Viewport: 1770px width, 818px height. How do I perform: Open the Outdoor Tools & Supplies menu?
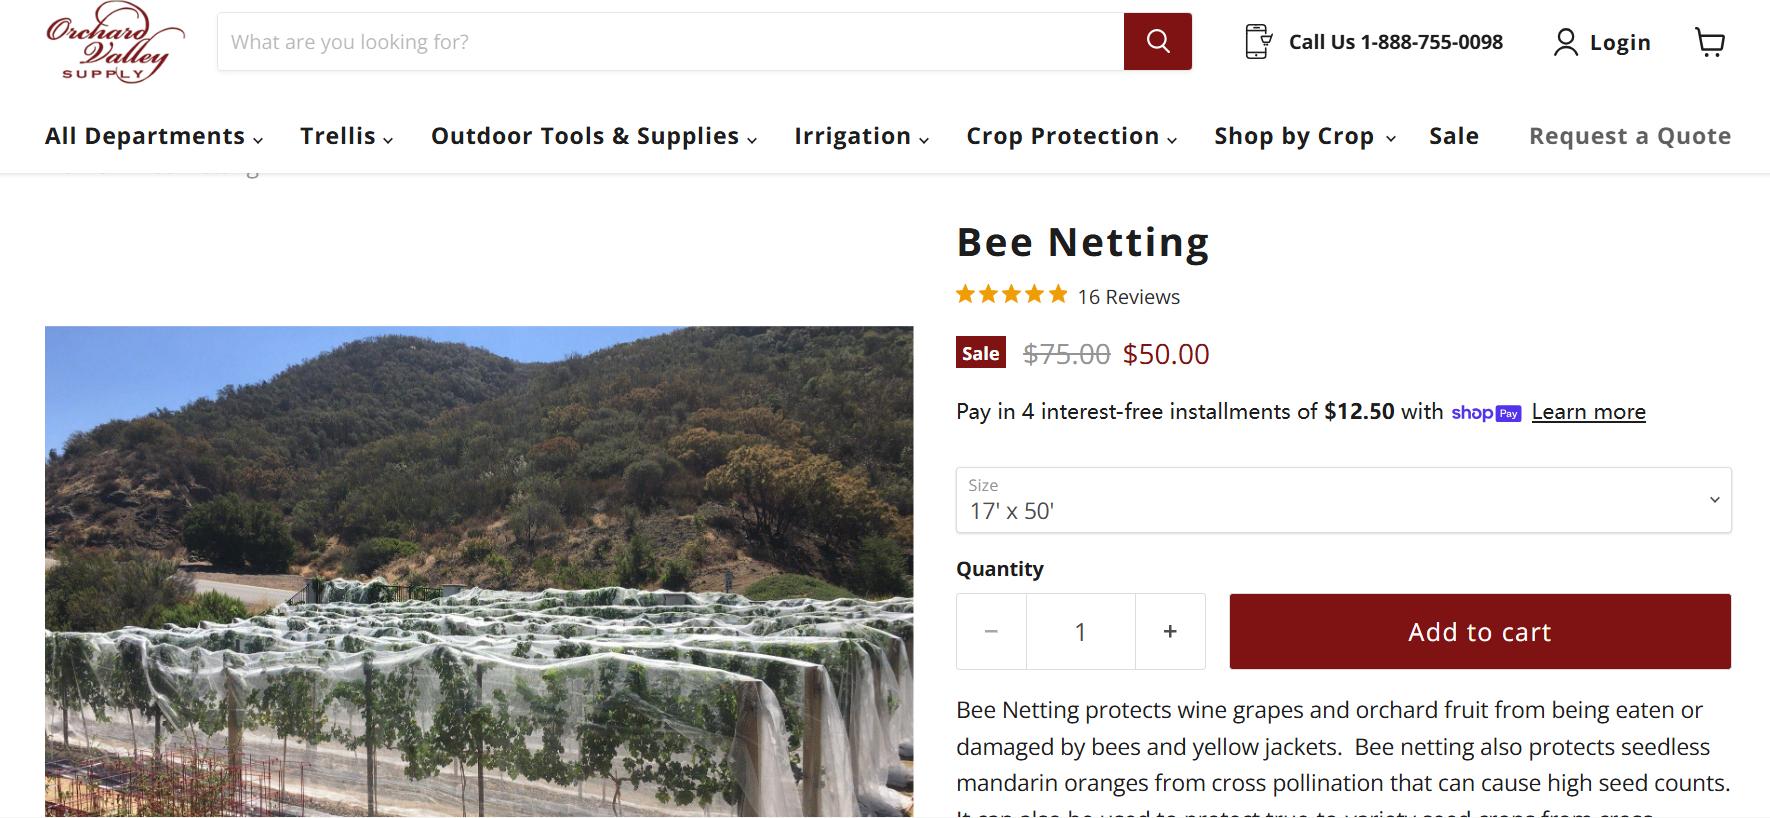point(593,136)
